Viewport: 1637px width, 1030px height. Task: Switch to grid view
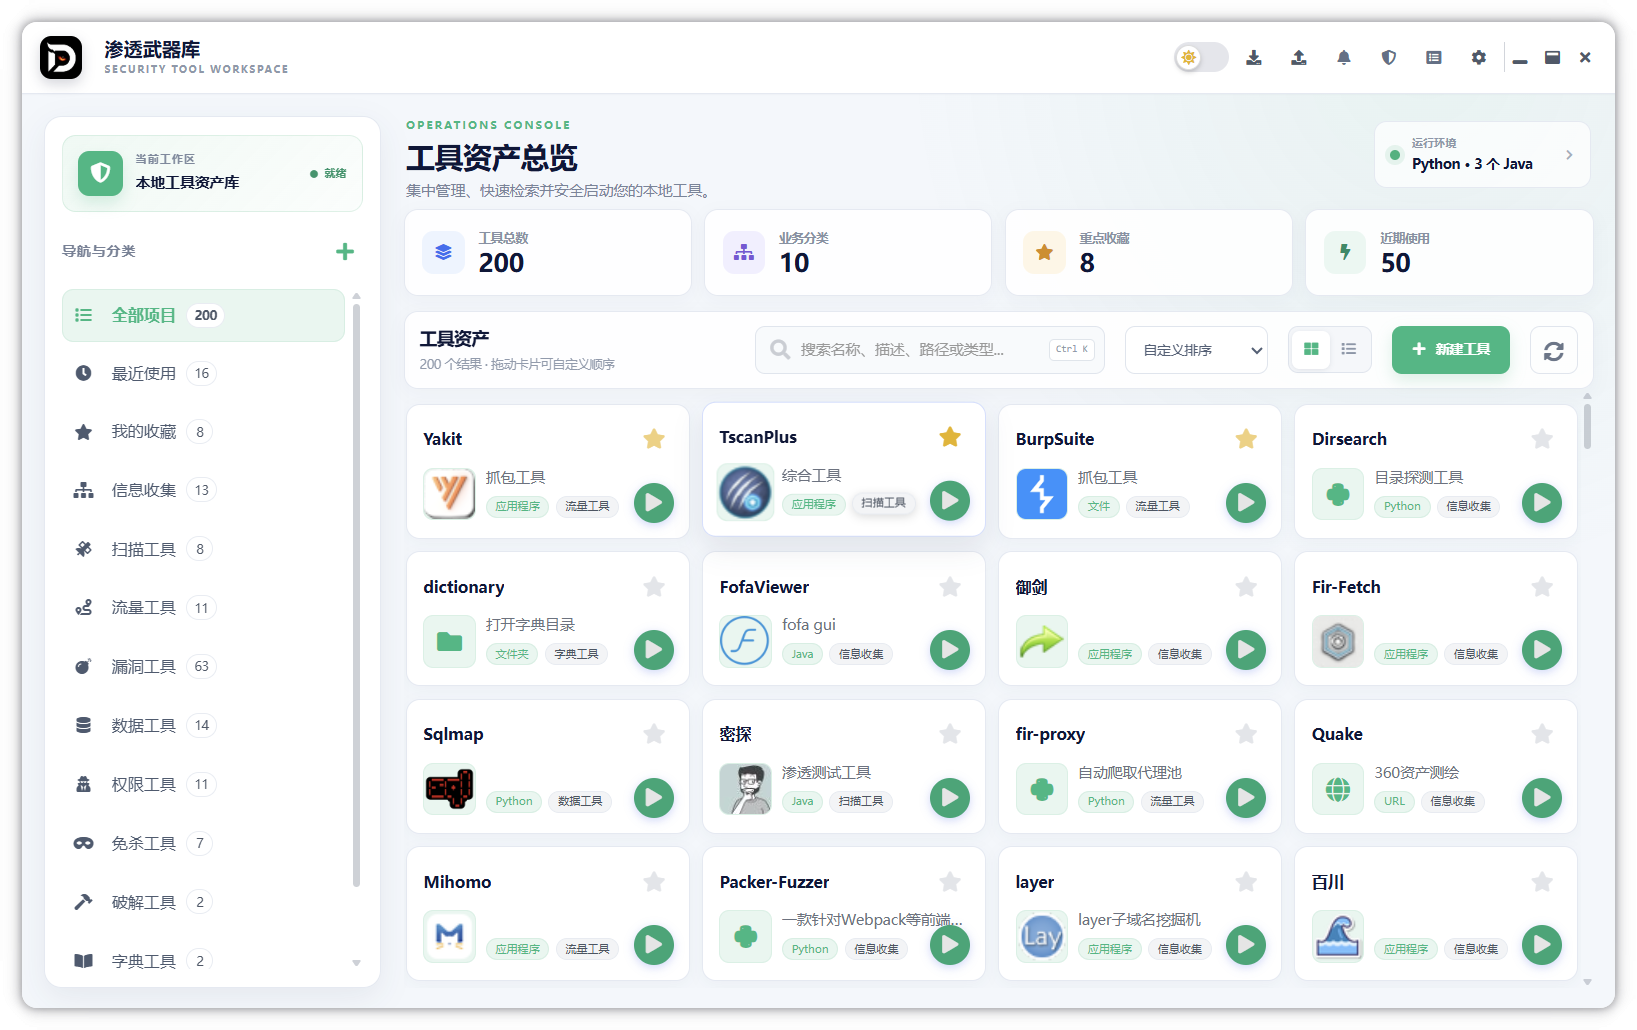tap(1311, 349)
